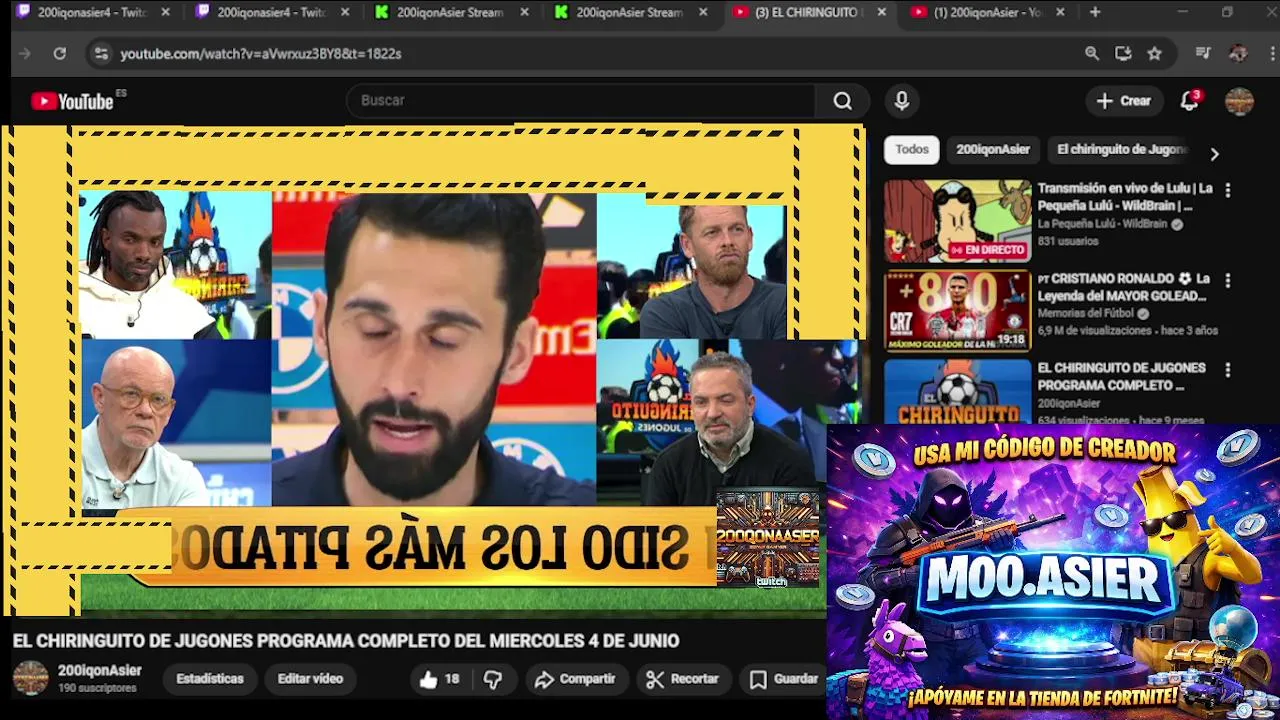Open the notifications bell
Image resolution: width=1280 pixels, height=720 pixels.
click(1189, 101)
